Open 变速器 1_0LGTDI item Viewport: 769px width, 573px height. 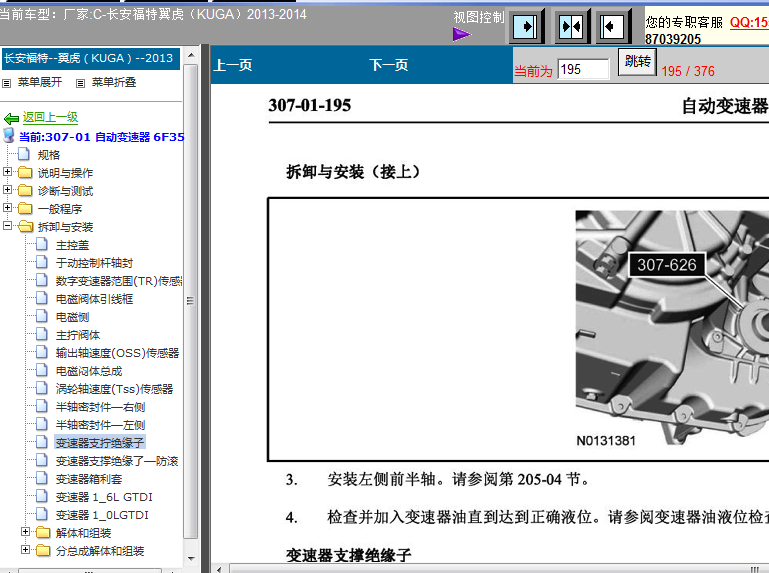click(102, 515)
